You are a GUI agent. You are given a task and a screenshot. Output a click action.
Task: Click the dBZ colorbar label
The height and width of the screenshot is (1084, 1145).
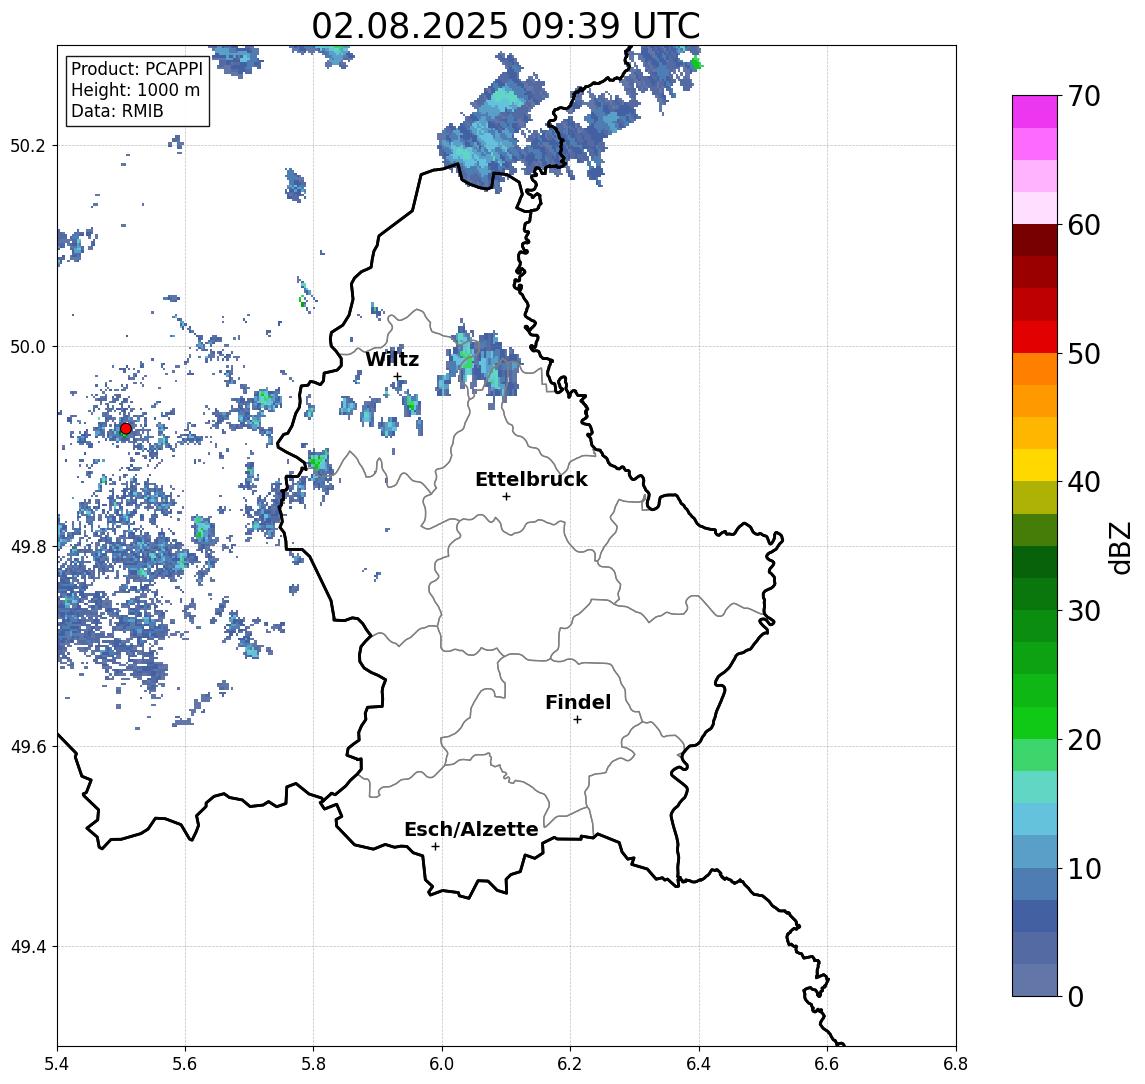(1119, 547)
